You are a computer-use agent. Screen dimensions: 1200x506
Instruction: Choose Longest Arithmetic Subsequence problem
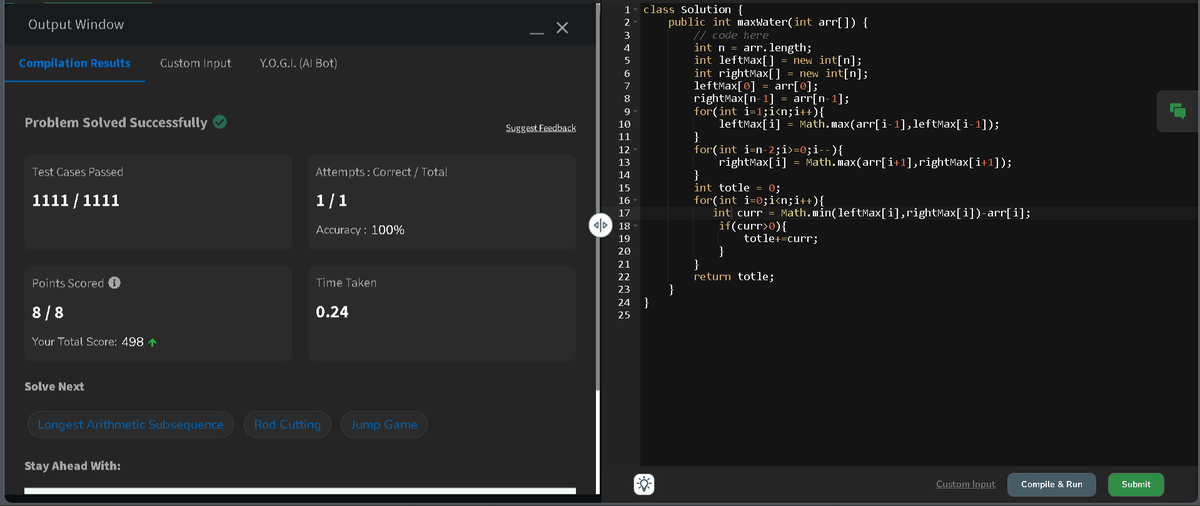(x=131, y=424)
